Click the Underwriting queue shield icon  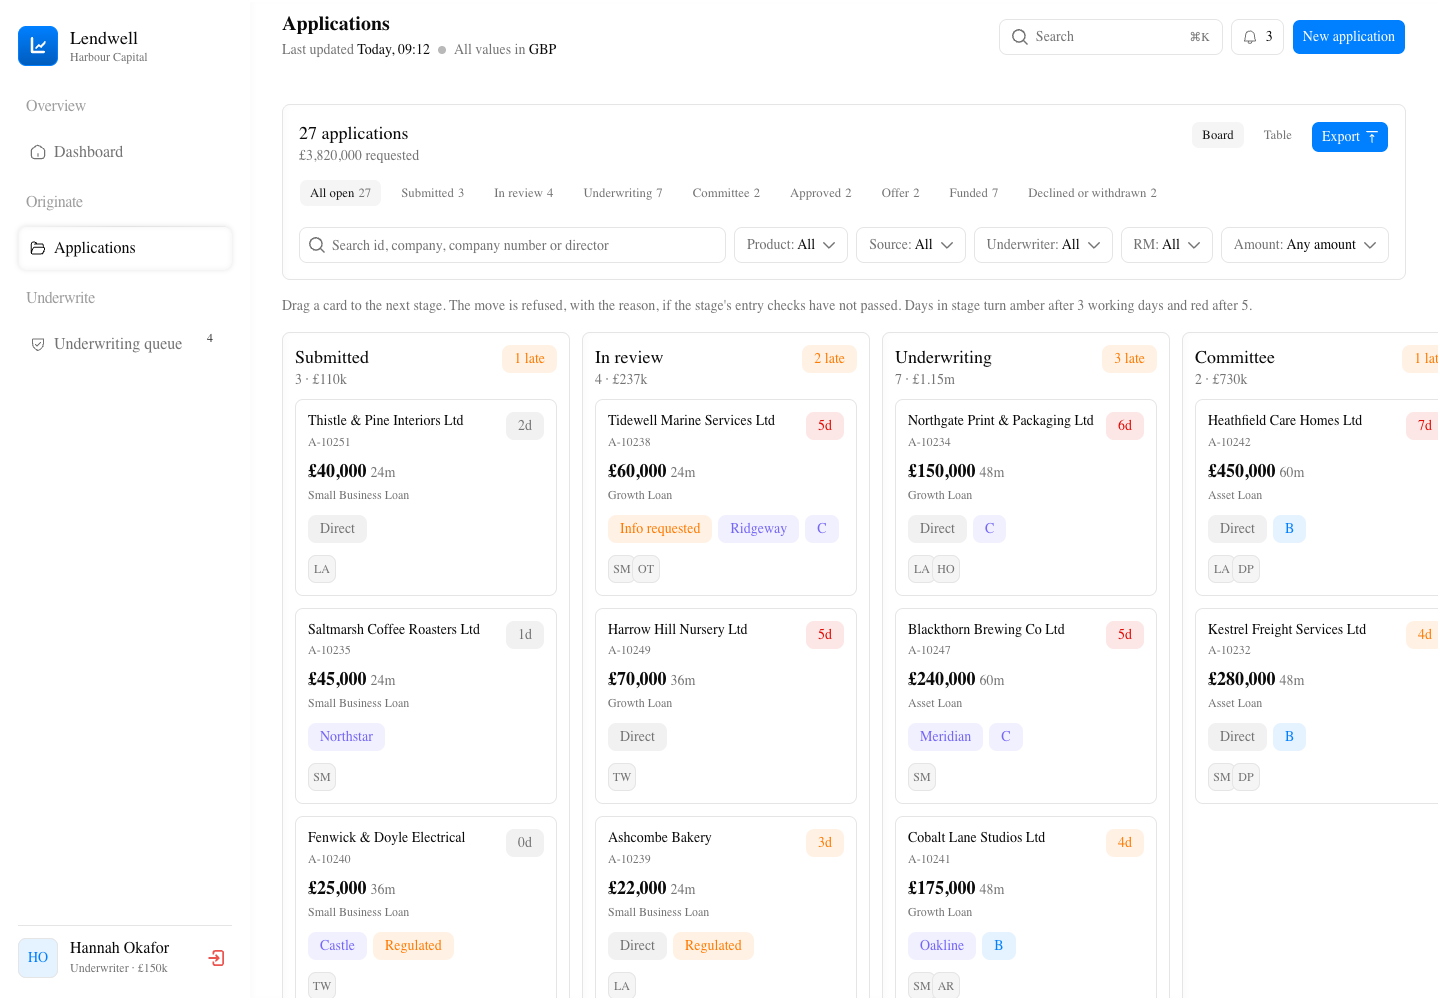coord(38,344)
